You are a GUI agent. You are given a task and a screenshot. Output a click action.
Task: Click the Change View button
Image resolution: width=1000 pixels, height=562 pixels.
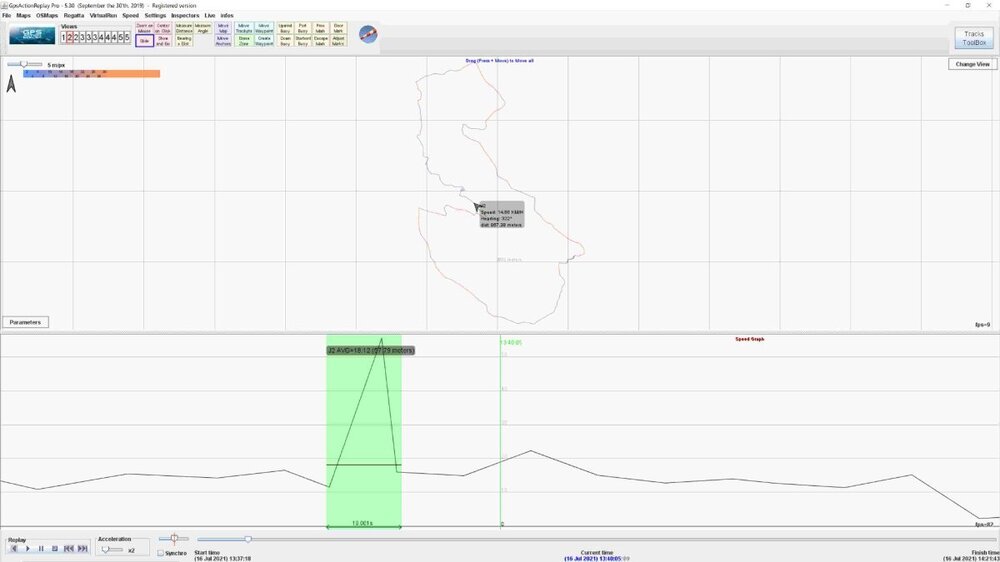[x=971, y=64]
